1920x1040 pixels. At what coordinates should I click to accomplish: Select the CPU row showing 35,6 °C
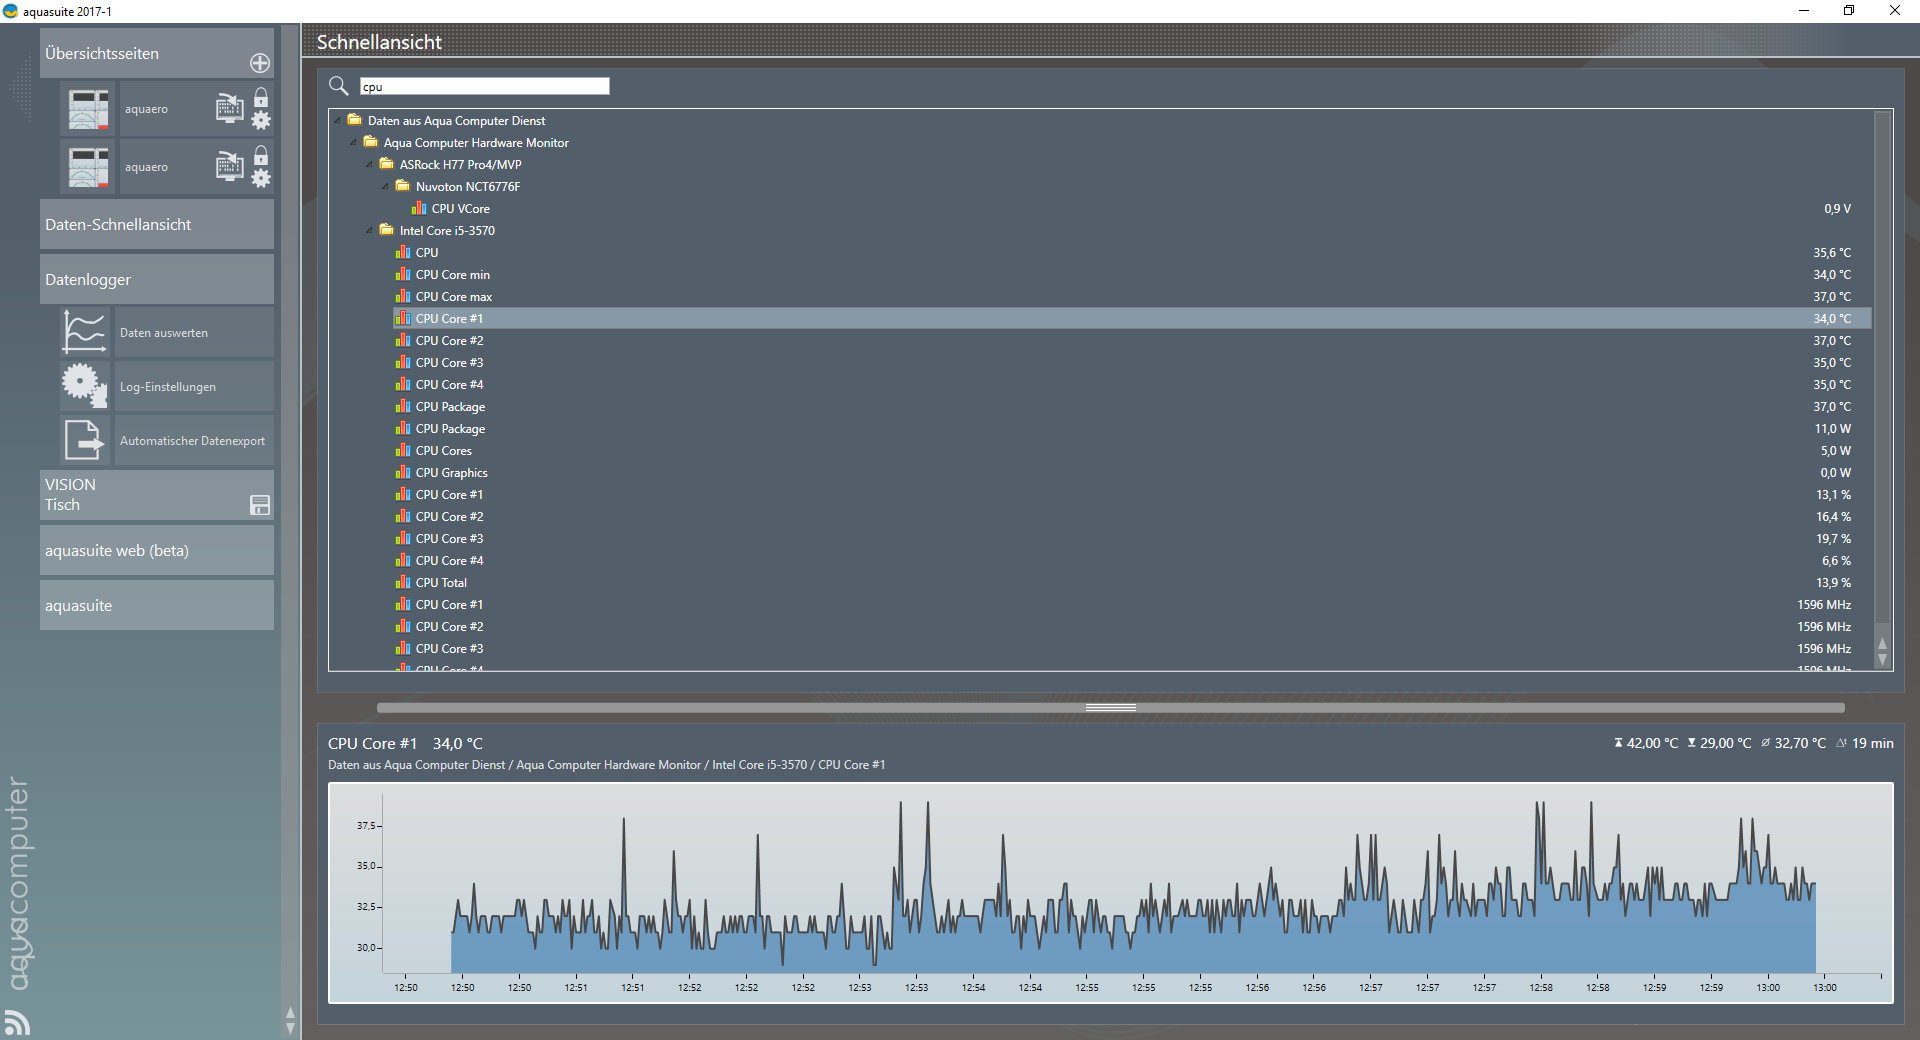pos(1131,253)
